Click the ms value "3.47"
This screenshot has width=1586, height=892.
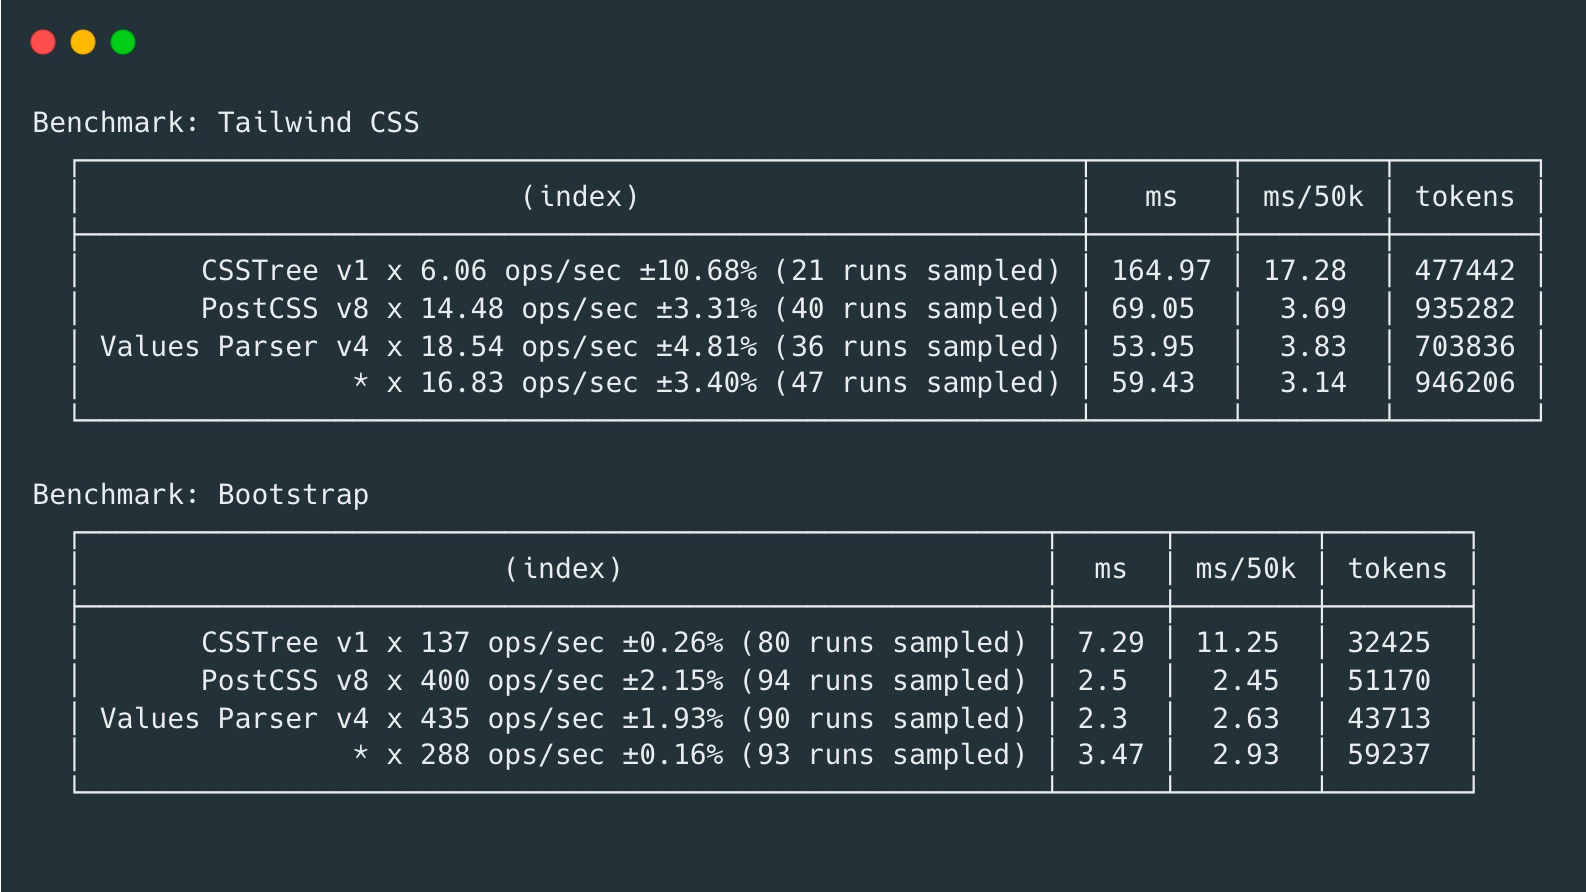pos(1110,755)
